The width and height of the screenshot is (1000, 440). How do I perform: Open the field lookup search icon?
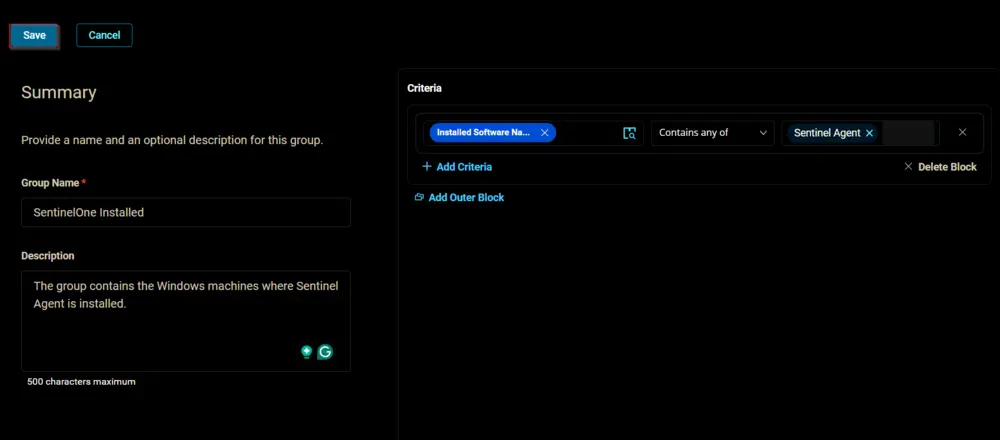[x=629, y=133]
